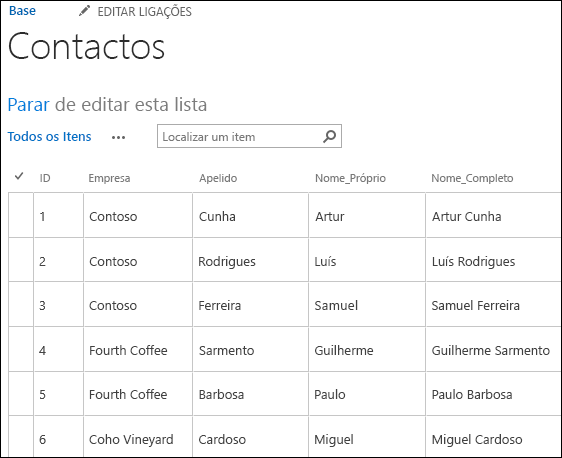
Task: Click ID cell with value 6
Action: point(59,436)
